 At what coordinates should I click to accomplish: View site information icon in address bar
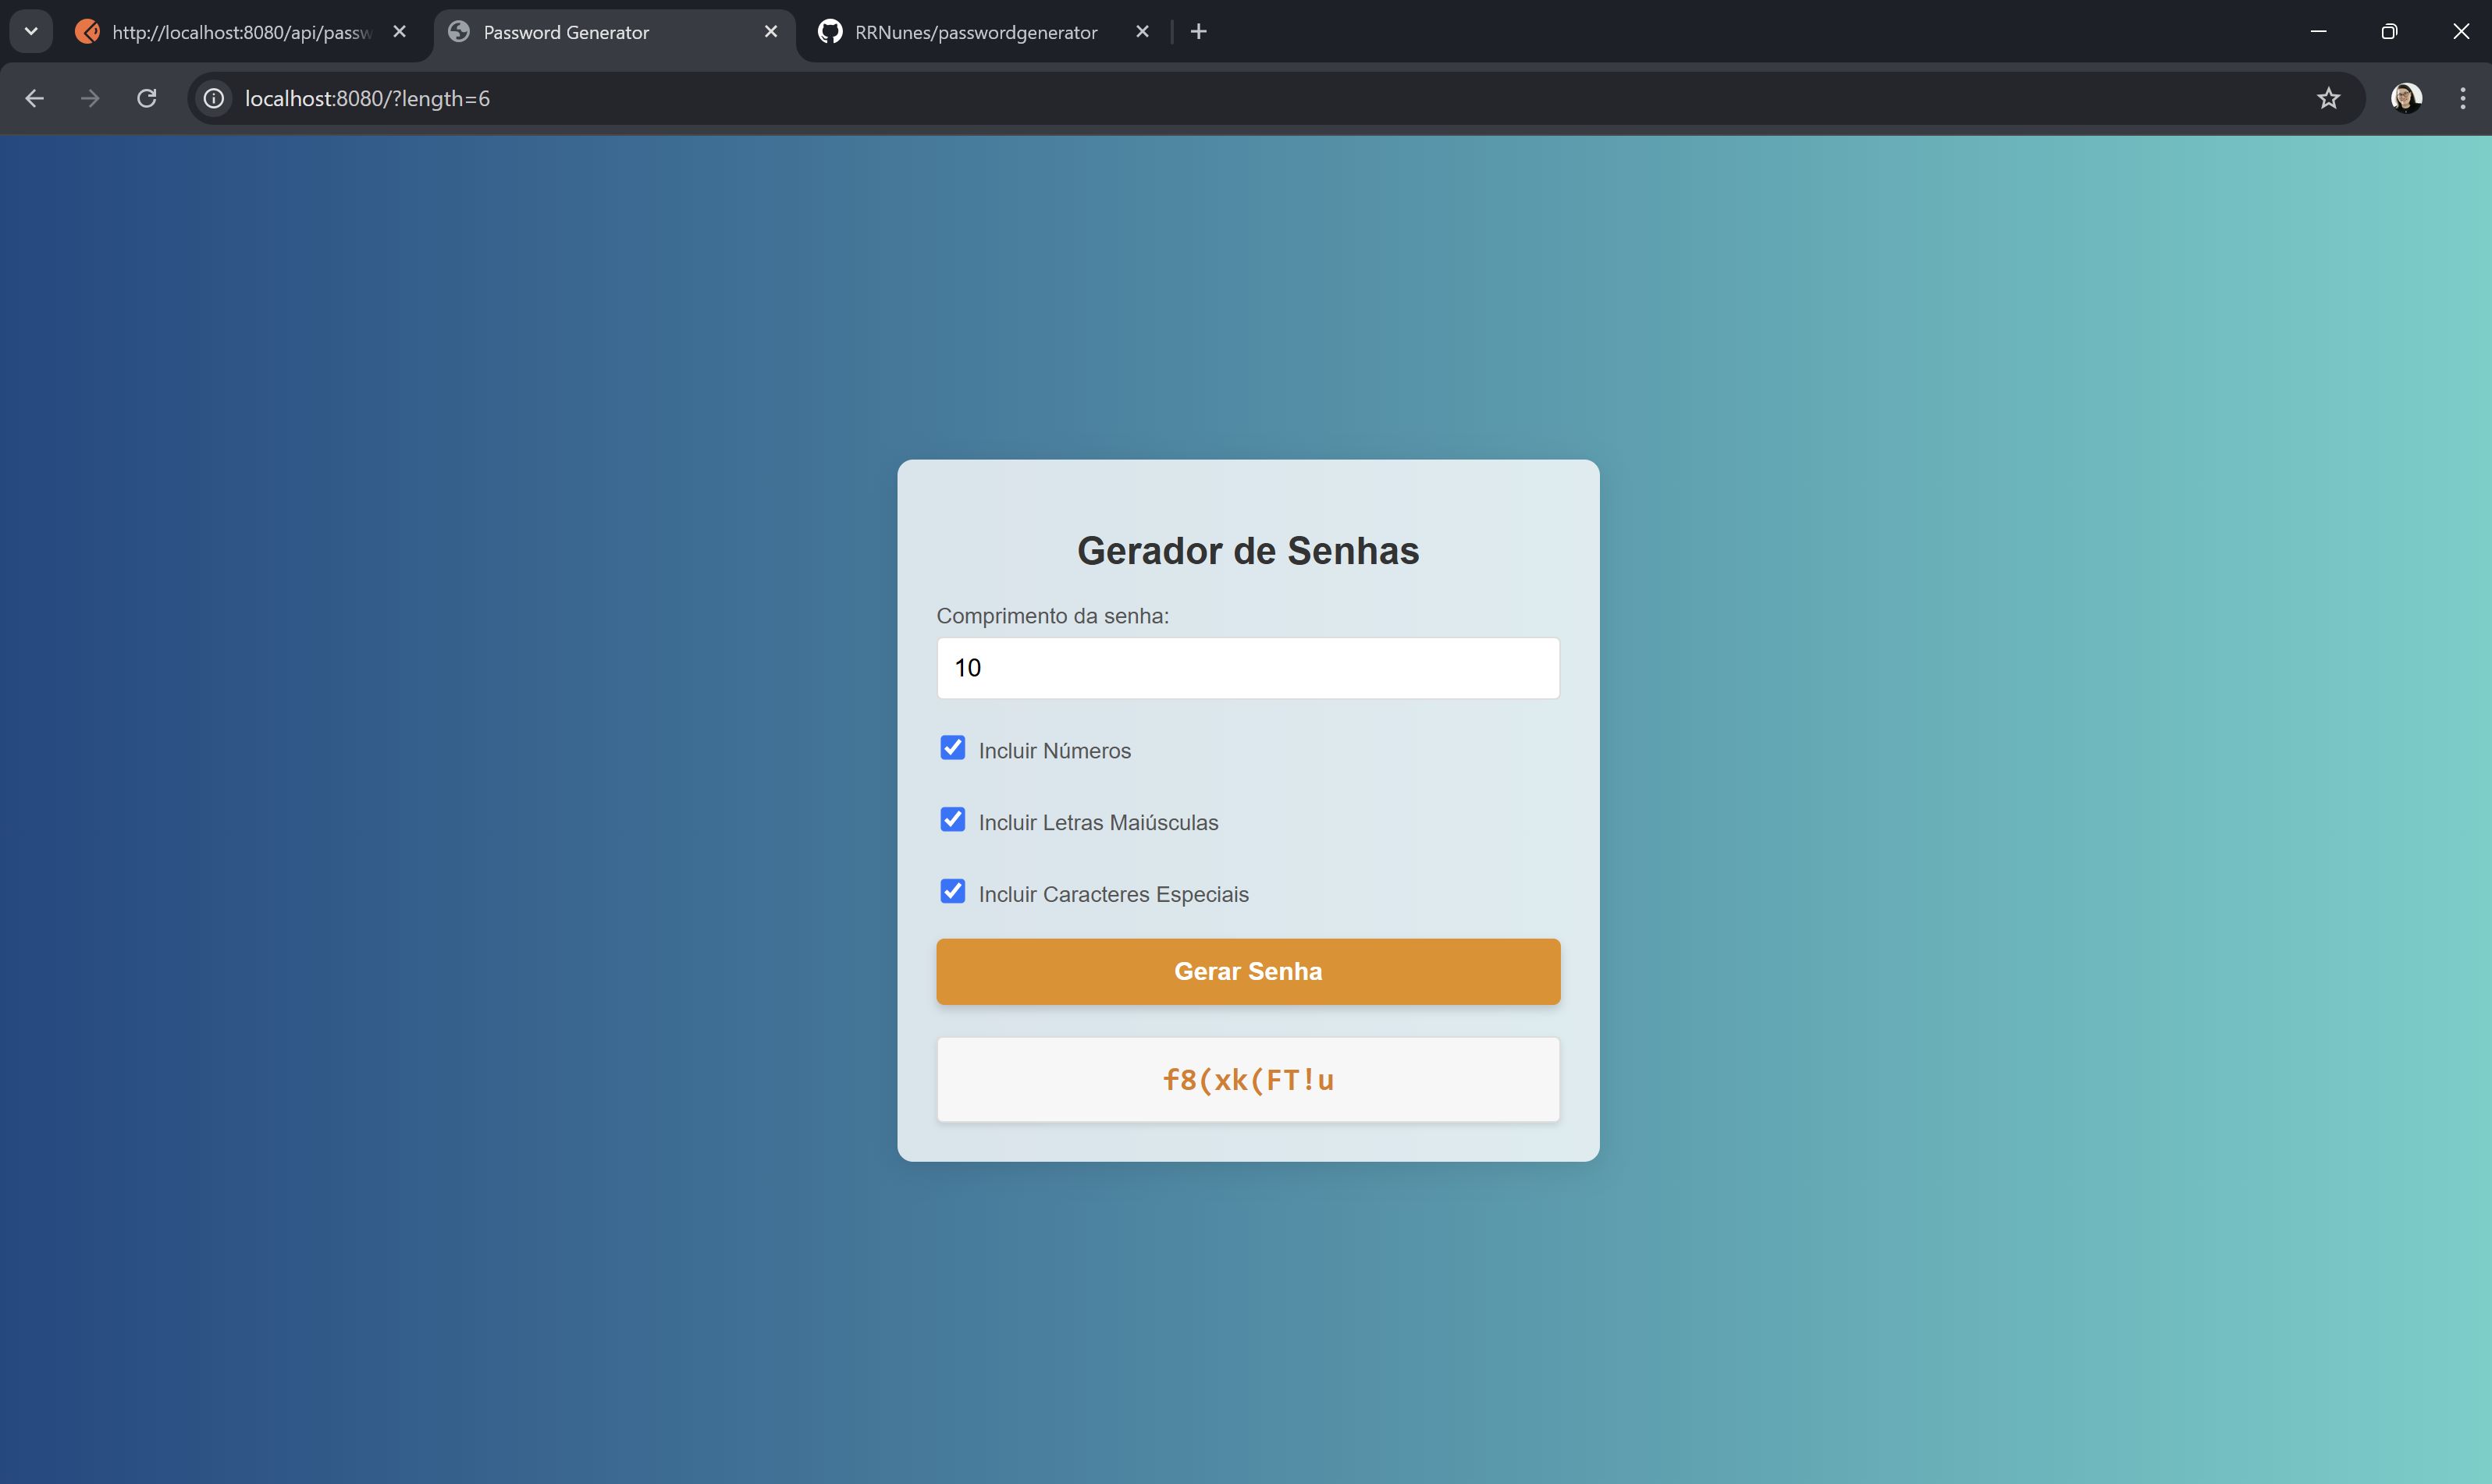[x=213, y=98]
